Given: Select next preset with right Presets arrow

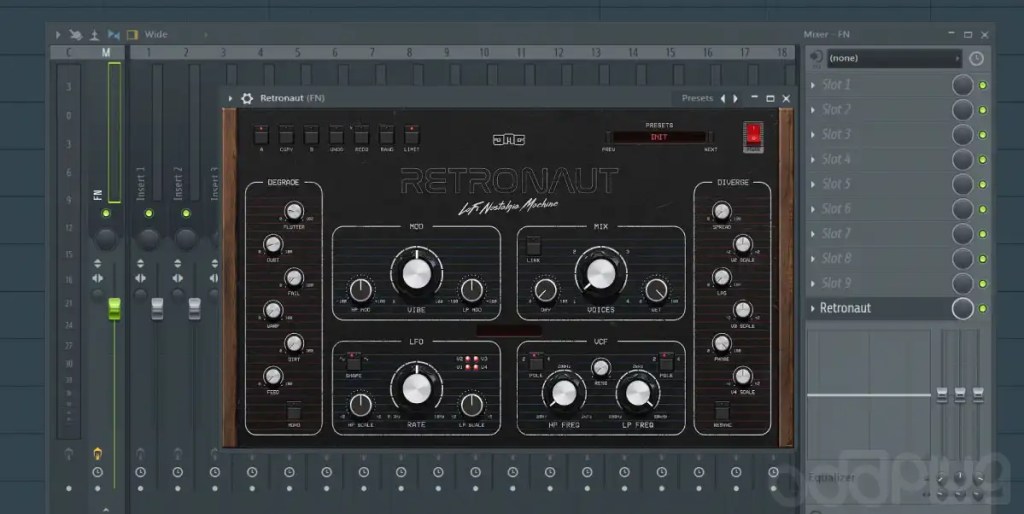Looking at the screenshot, I should pos(735,98).
